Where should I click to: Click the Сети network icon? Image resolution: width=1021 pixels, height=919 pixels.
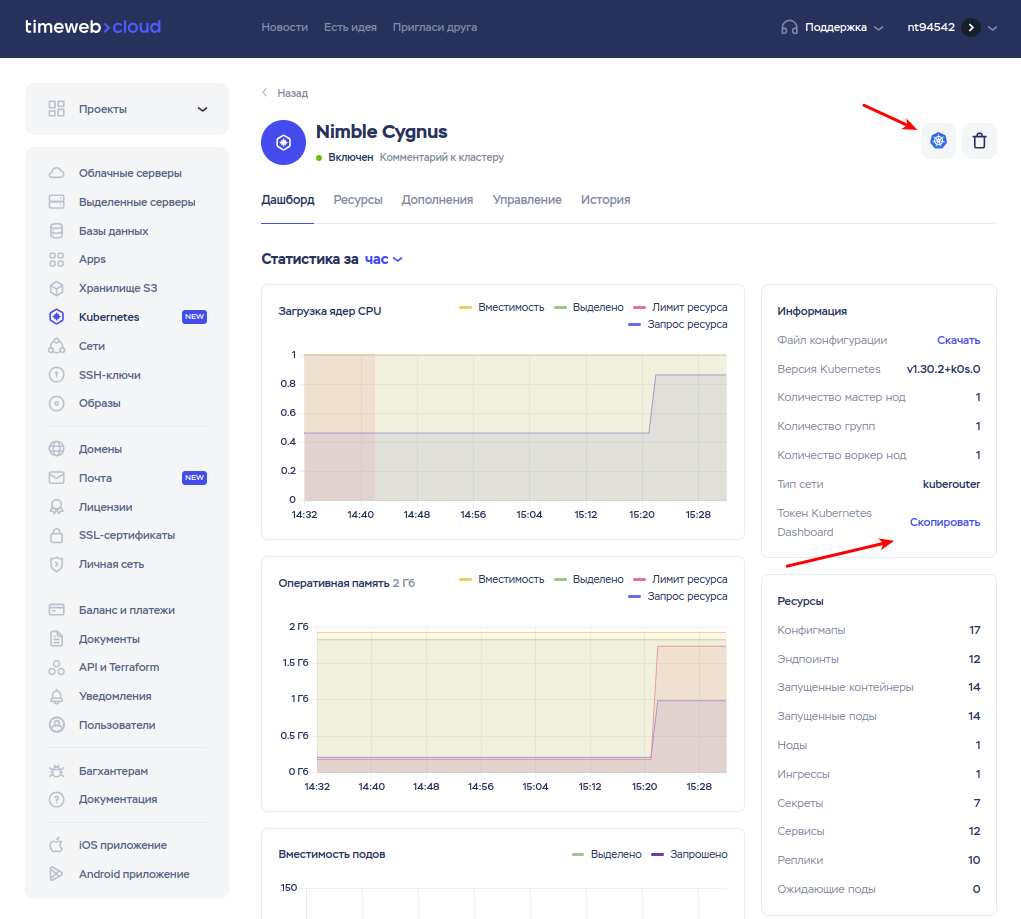(57, 346)
